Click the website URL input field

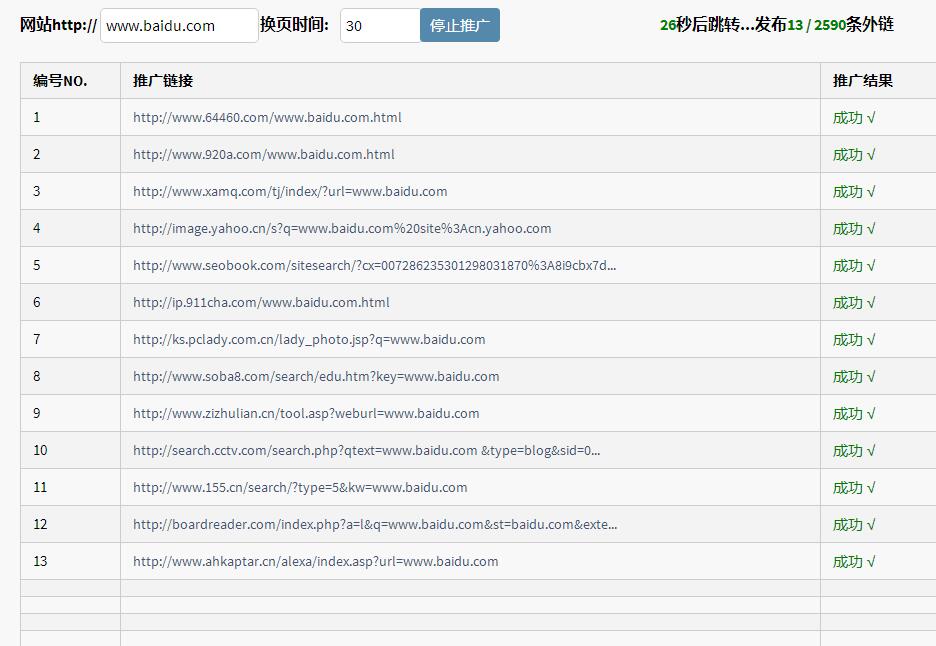(179, 26)
